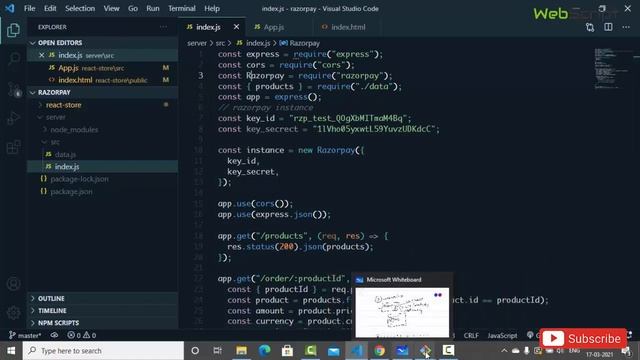Click the src breadcrumb segment
This screenshot has width=640, height=360.
[220, 43]
